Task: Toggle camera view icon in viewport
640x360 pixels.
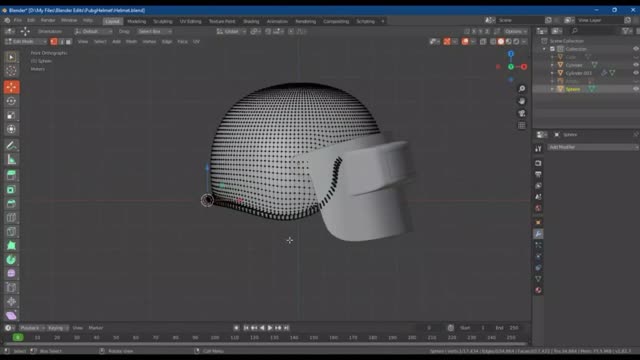Action: 522,113
